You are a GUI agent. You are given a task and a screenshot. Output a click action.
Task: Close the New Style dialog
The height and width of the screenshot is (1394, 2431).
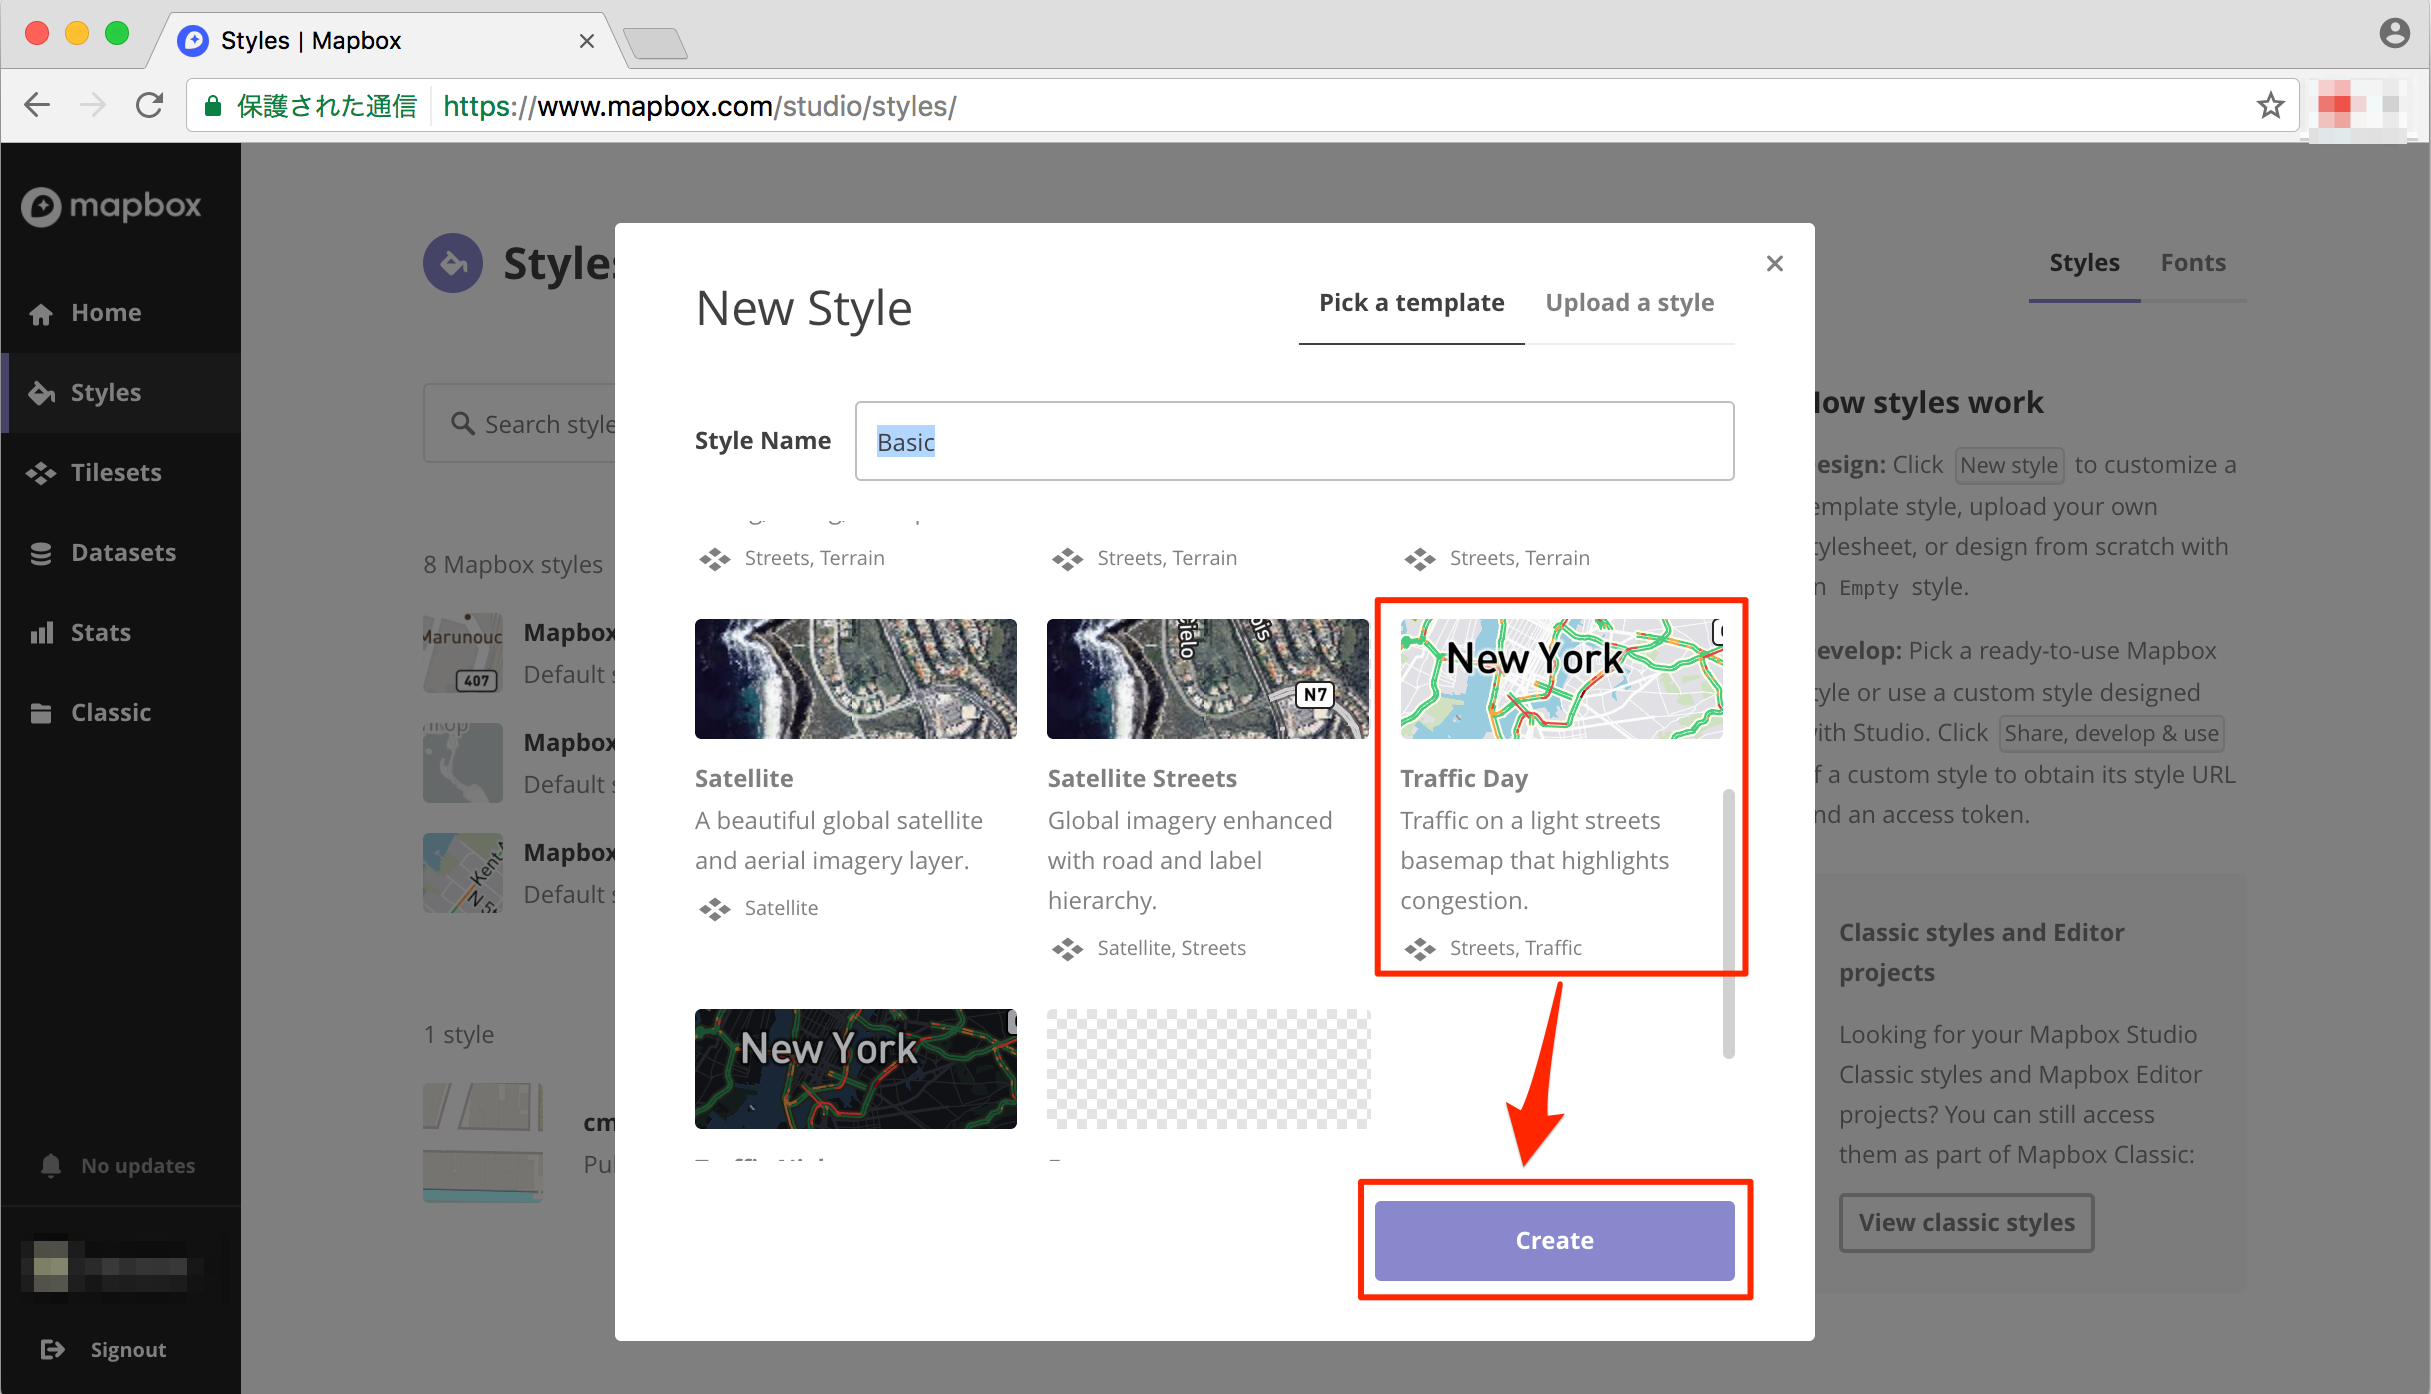[1775, 264]
